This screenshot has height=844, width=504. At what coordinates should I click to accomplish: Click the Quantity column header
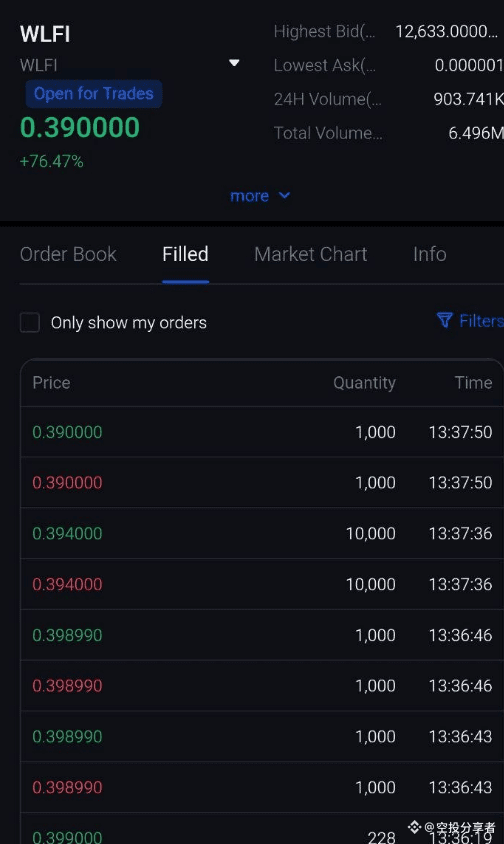coord(364,383)
